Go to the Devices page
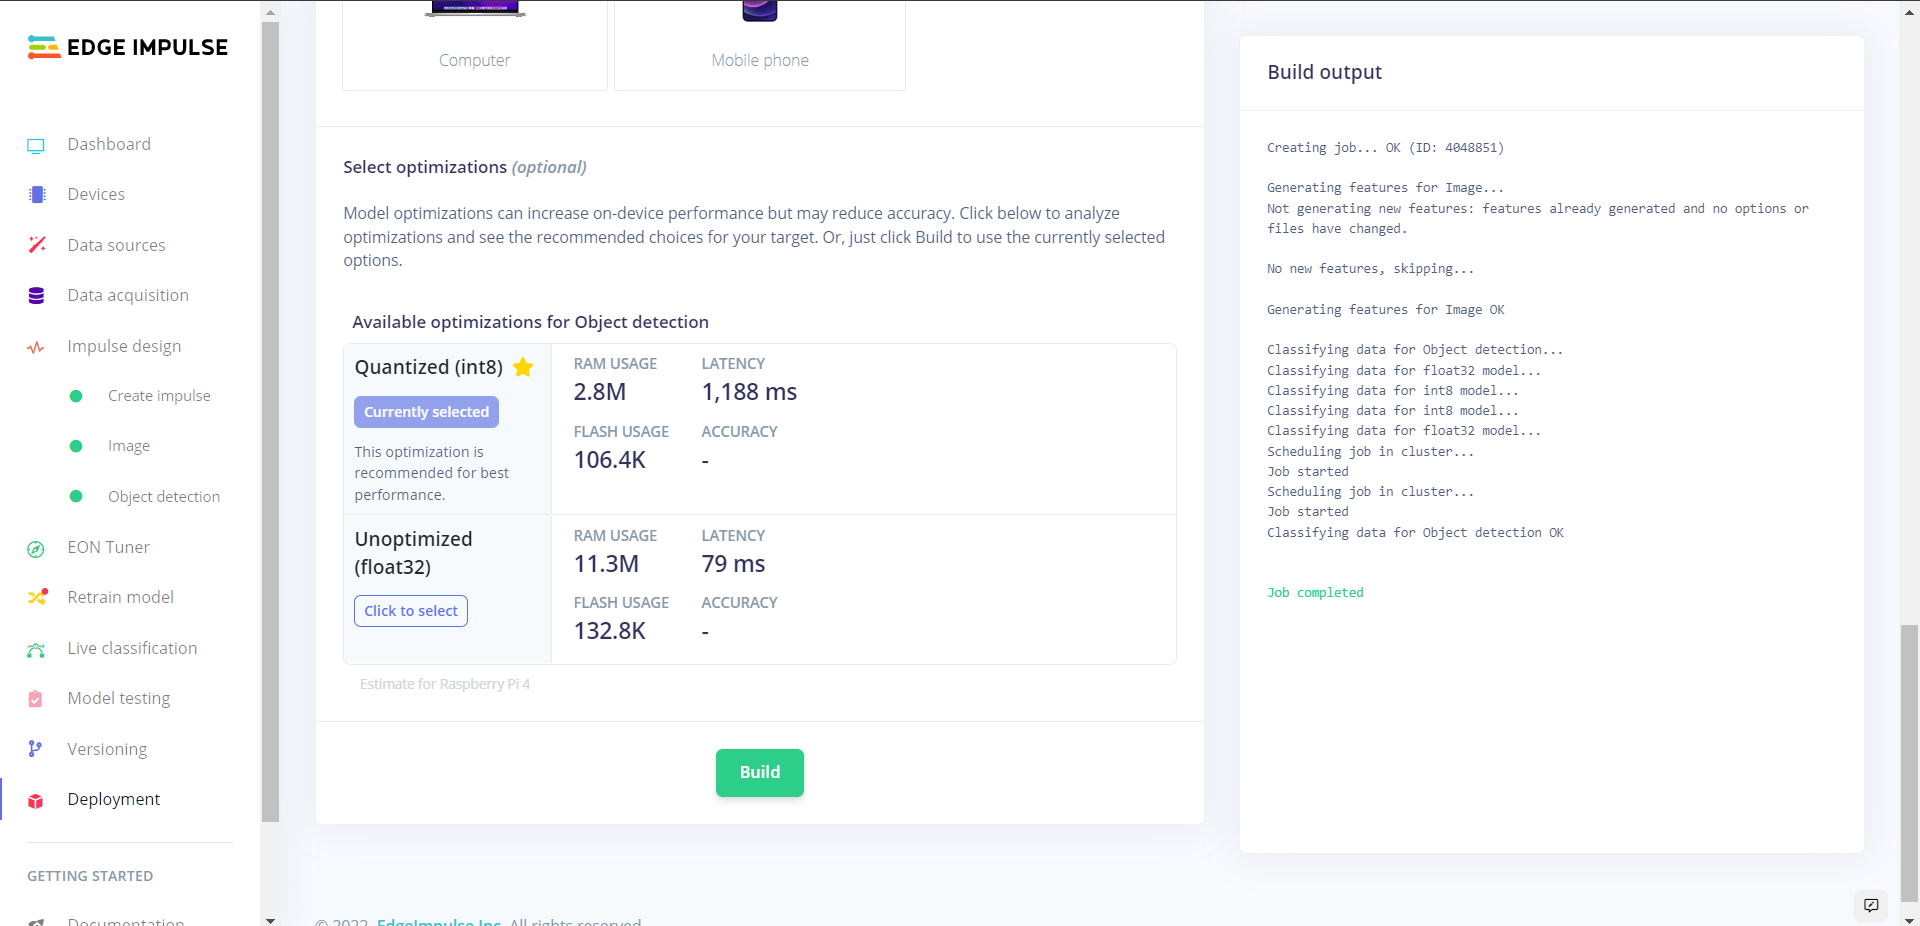The height and width of the screenshot is (926, 1920). [96, 194]
